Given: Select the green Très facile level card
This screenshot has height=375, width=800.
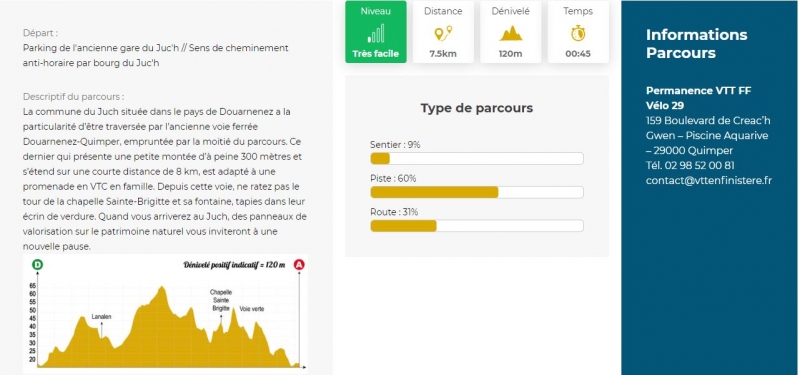Looking at the screenshot, I should pos(376,32).
